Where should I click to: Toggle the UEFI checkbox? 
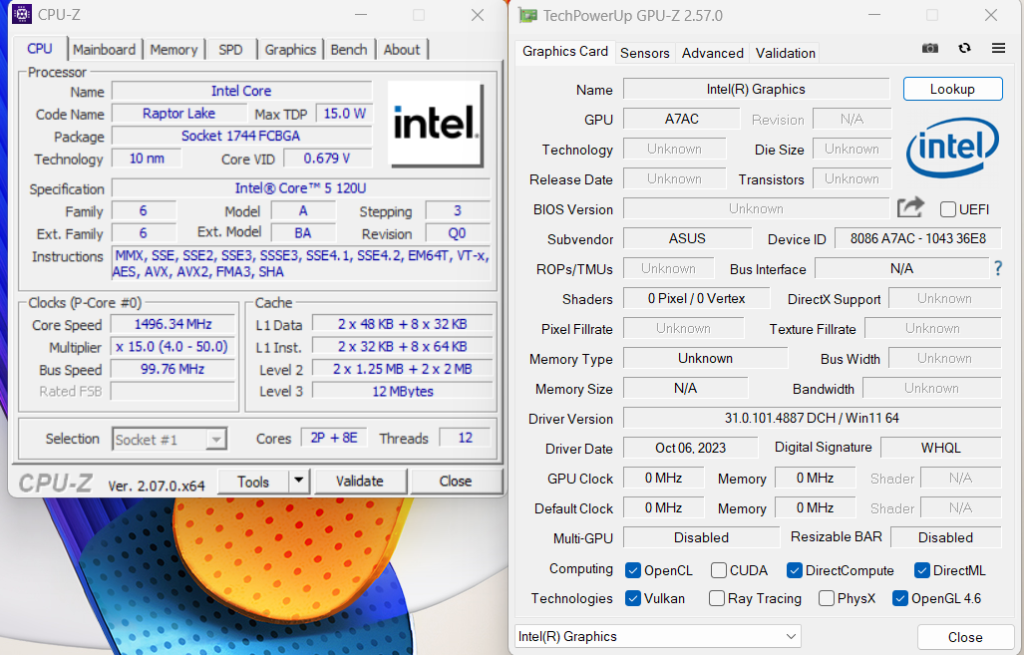pos(948,209)
